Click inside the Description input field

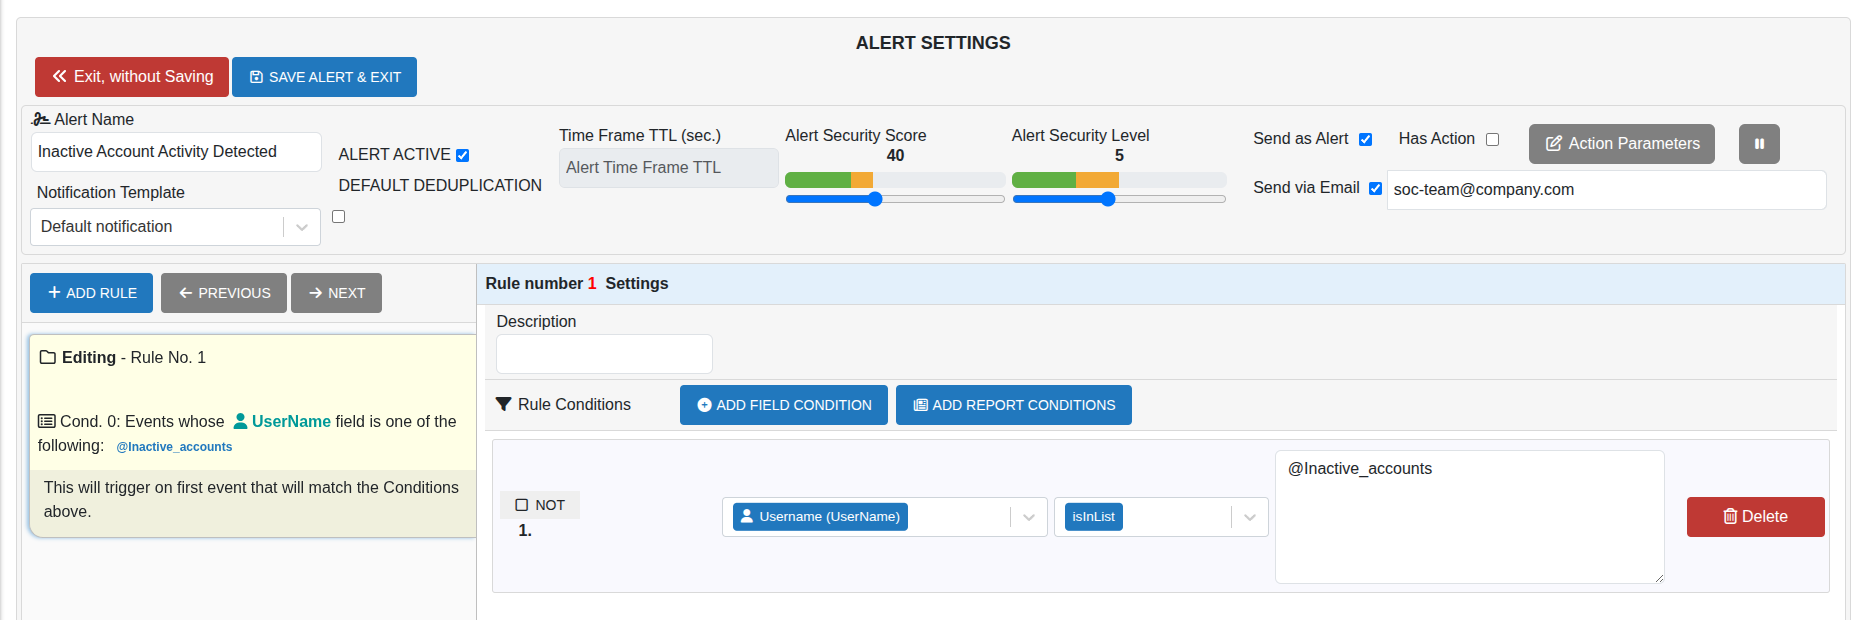tap(603, 353)
